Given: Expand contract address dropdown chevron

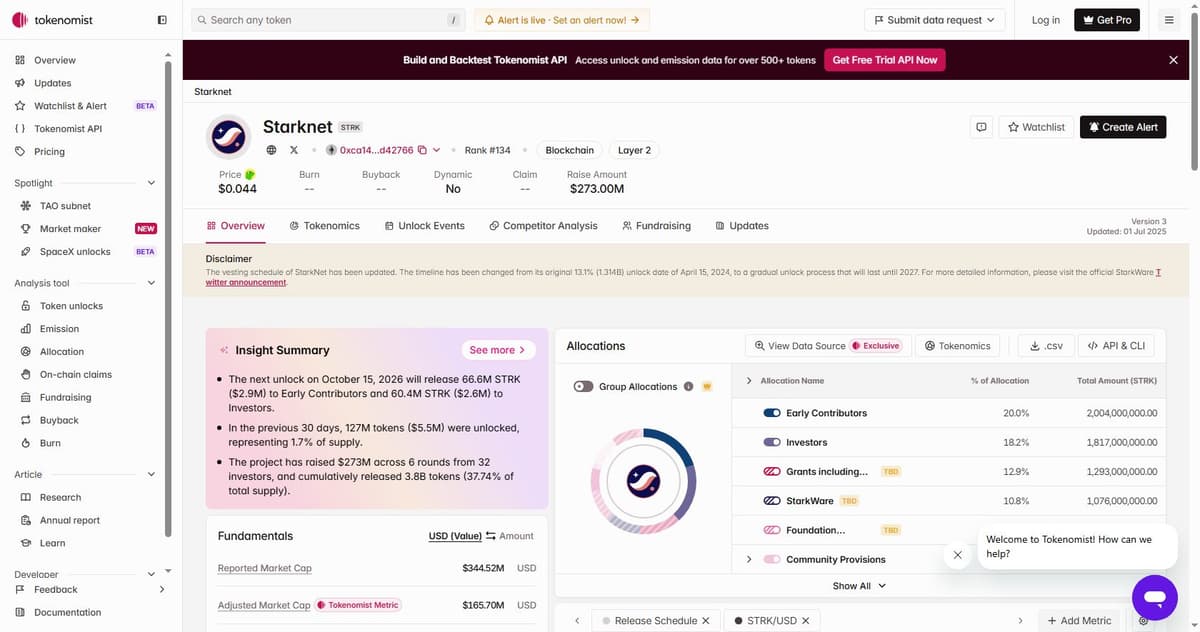Looking at the screenshot, I should [437, 150].
